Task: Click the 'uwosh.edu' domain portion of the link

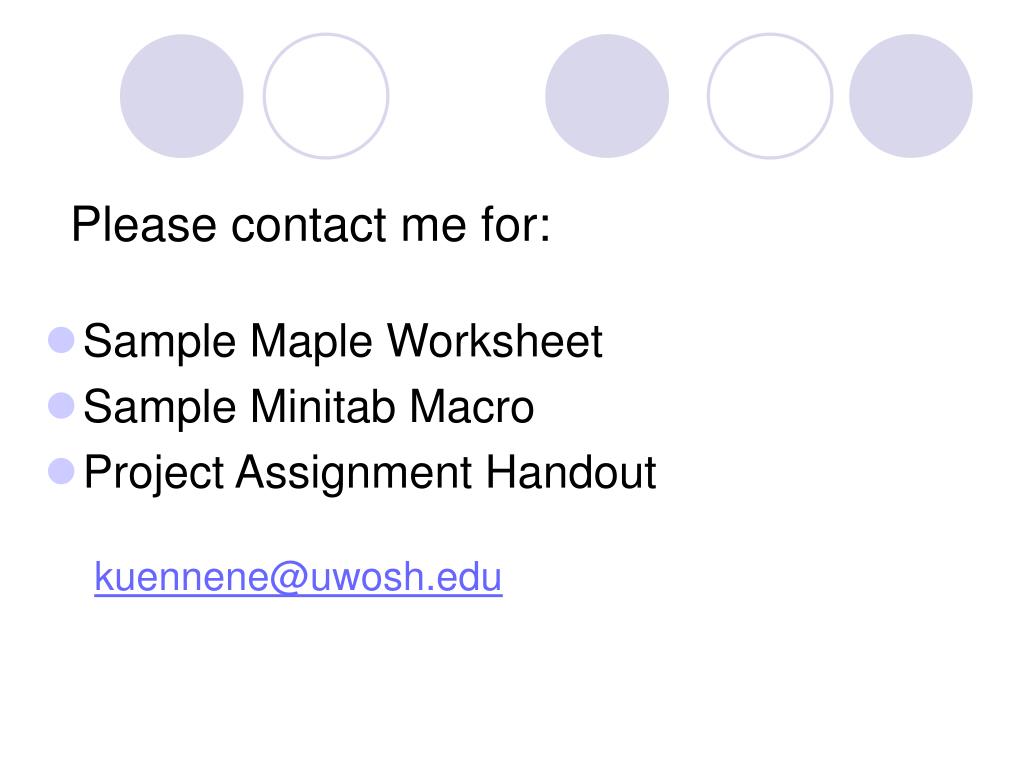Action: coord(406,577)
